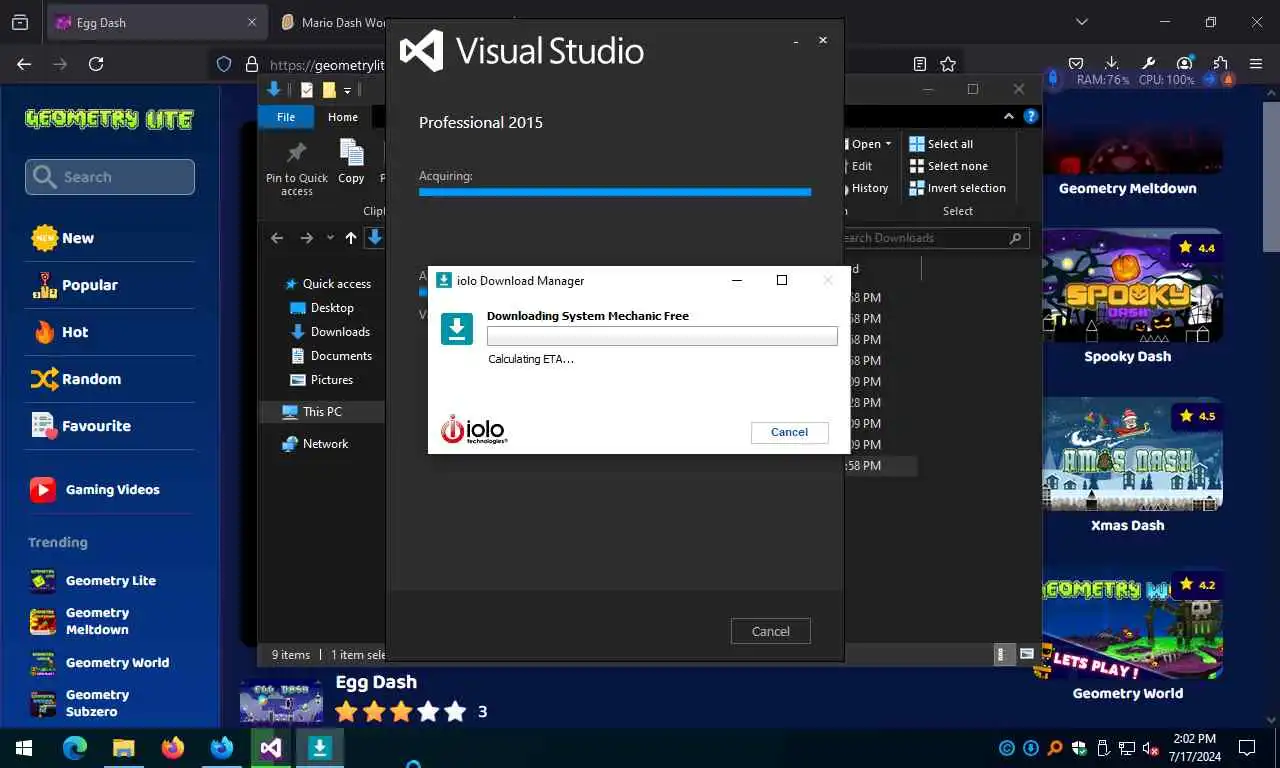1280x768 pixels.
Task: Open recent locations dropdown in File Explorer
Action: pos(330,238)
